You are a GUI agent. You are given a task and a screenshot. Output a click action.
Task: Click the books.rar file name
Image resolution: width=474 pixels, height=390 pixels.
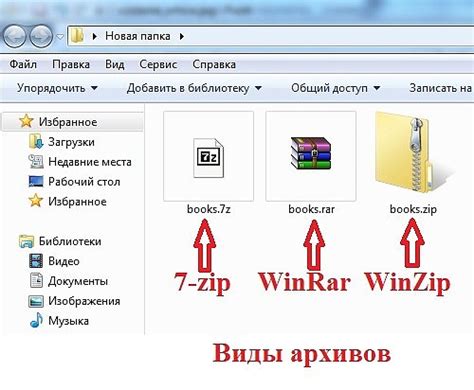tap(311, 209)
